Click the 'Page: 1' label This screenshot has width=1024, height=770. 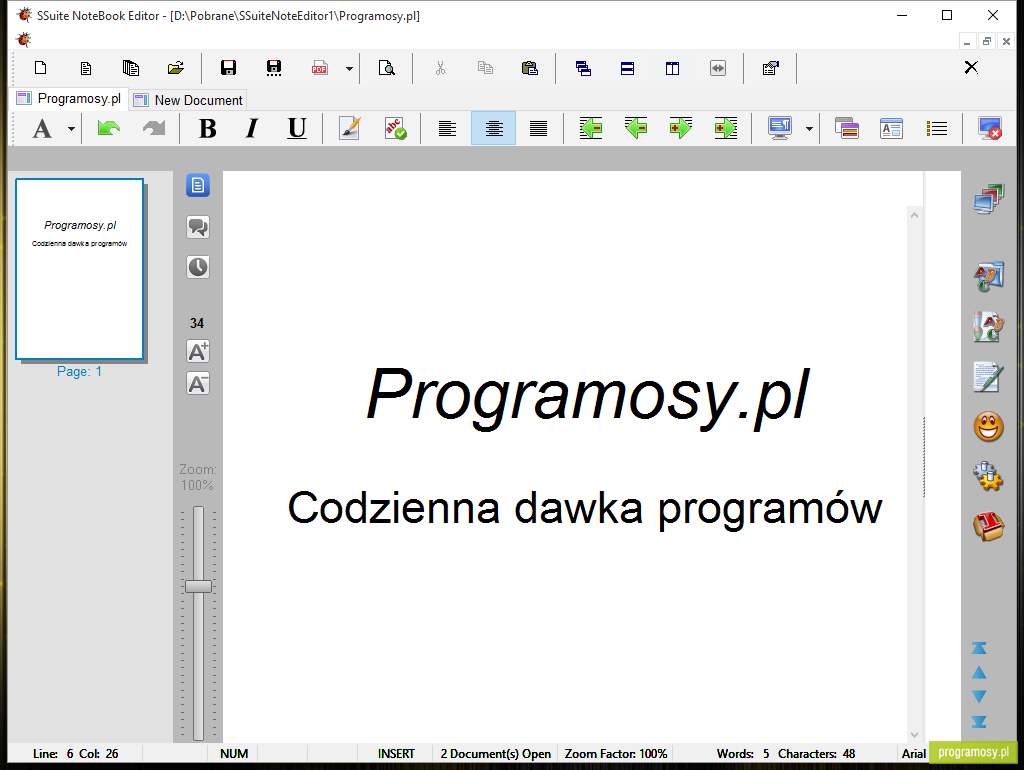[79, 372]
